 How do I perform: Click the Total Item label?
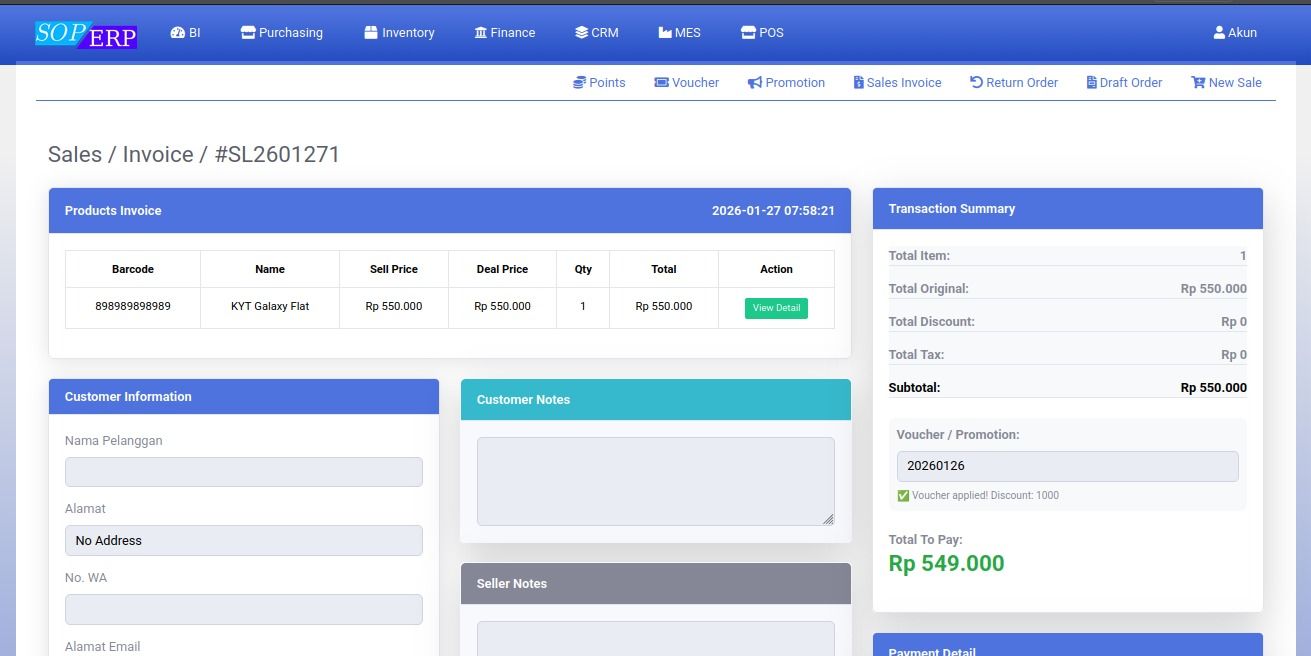919,256
